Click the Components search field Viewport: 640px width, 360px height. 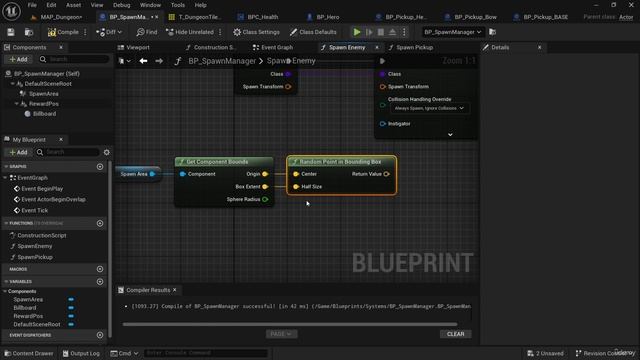click(x=74, y=59)
